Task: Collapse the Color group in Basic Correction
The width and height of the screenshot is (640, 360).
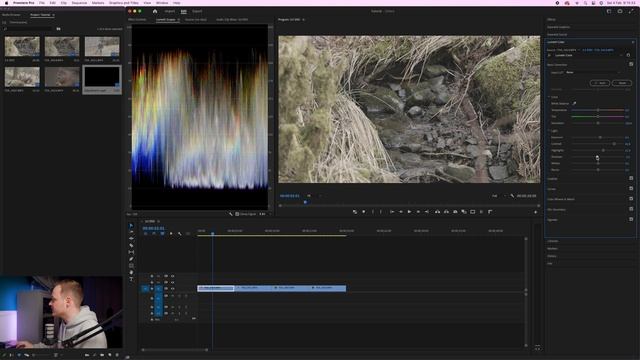Action: click(549, 97)
